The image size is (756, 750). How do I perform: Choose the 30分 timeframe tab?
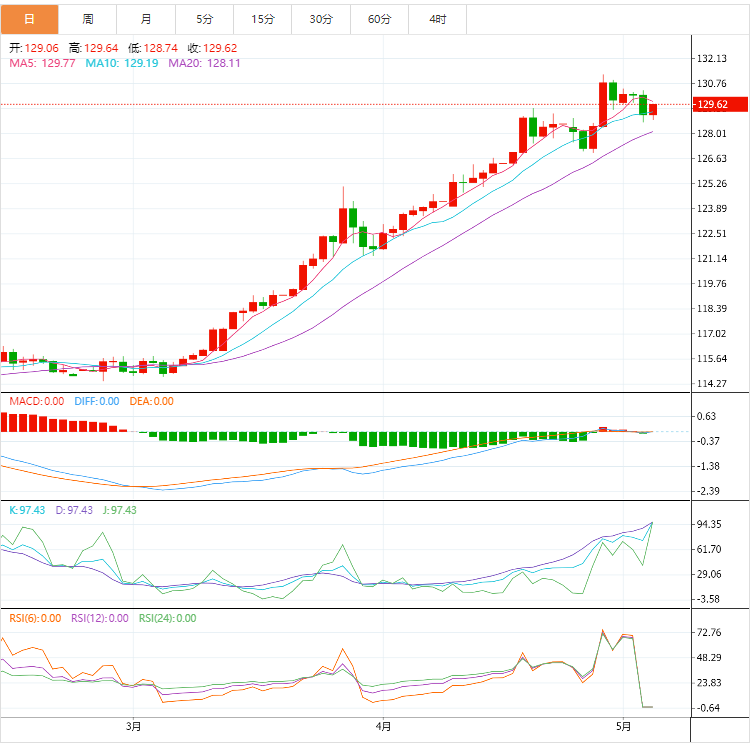click(x=321, y=19)
